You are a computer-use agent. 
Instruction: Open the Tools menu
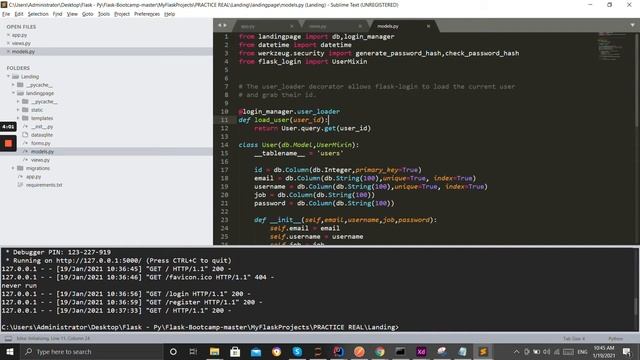[104, 14]
